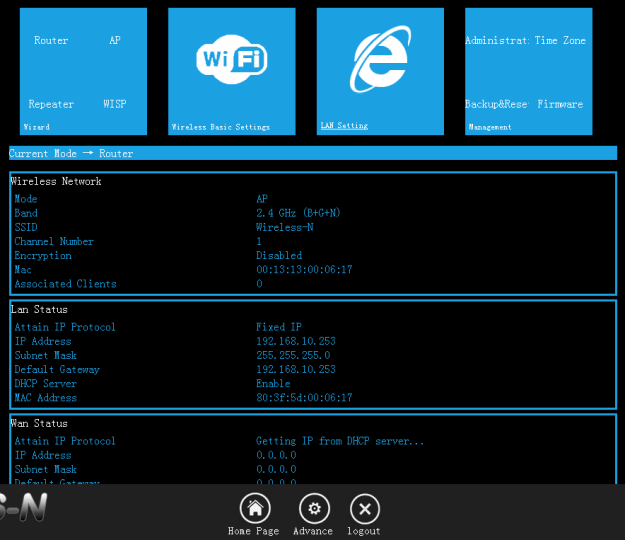Click the band value 2.4 GHz (B+G+N)

point(298,213)
